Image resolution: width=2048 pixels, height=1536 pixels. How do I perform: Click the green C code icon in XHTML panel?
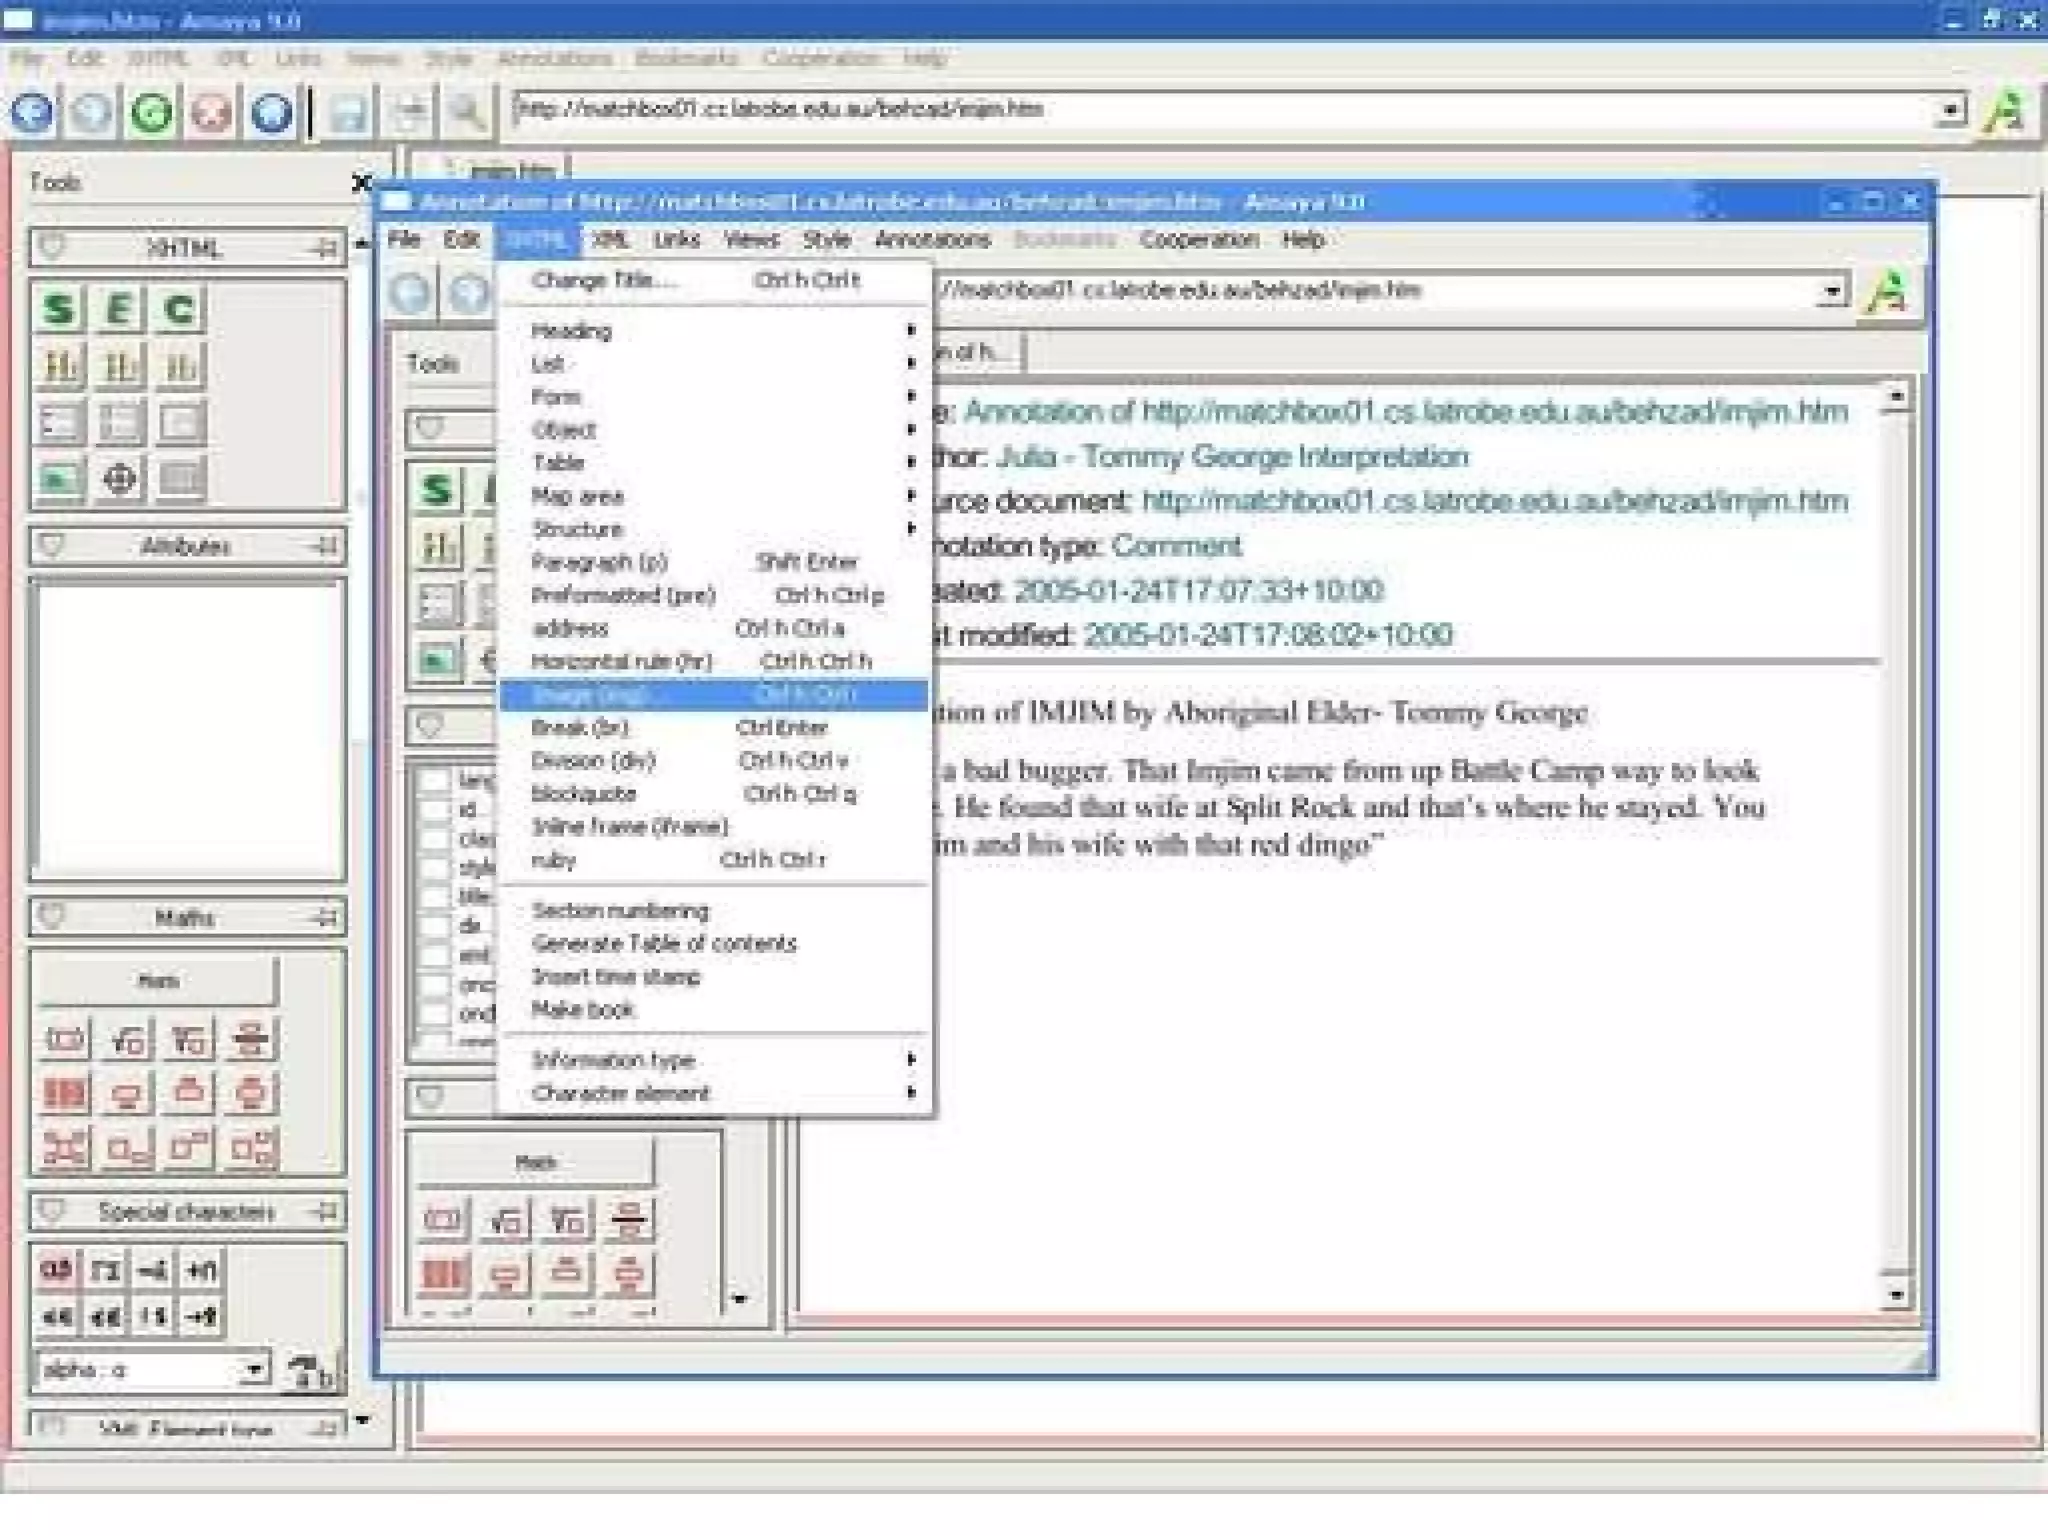click(180, 309)
